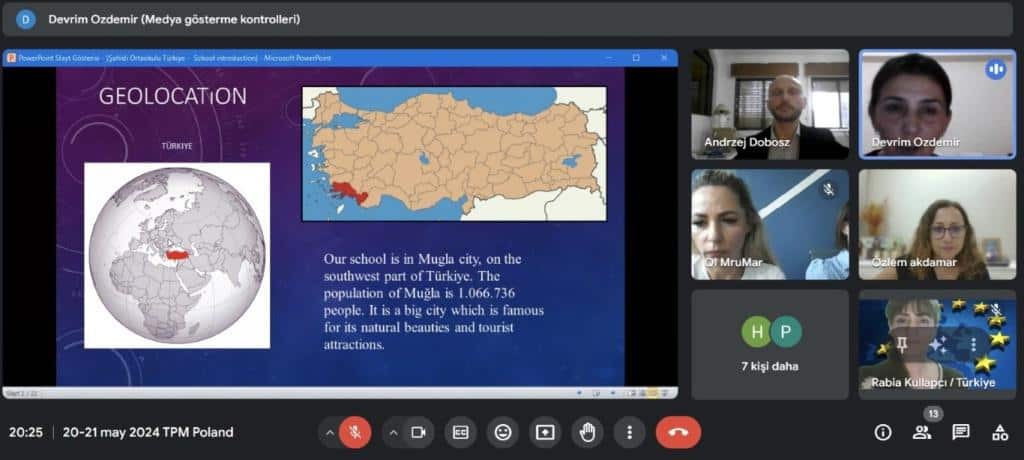Viewport: 1024px width, 460px height.
Task: Leave the call with the red hang-up button
Action: point(678,432)
